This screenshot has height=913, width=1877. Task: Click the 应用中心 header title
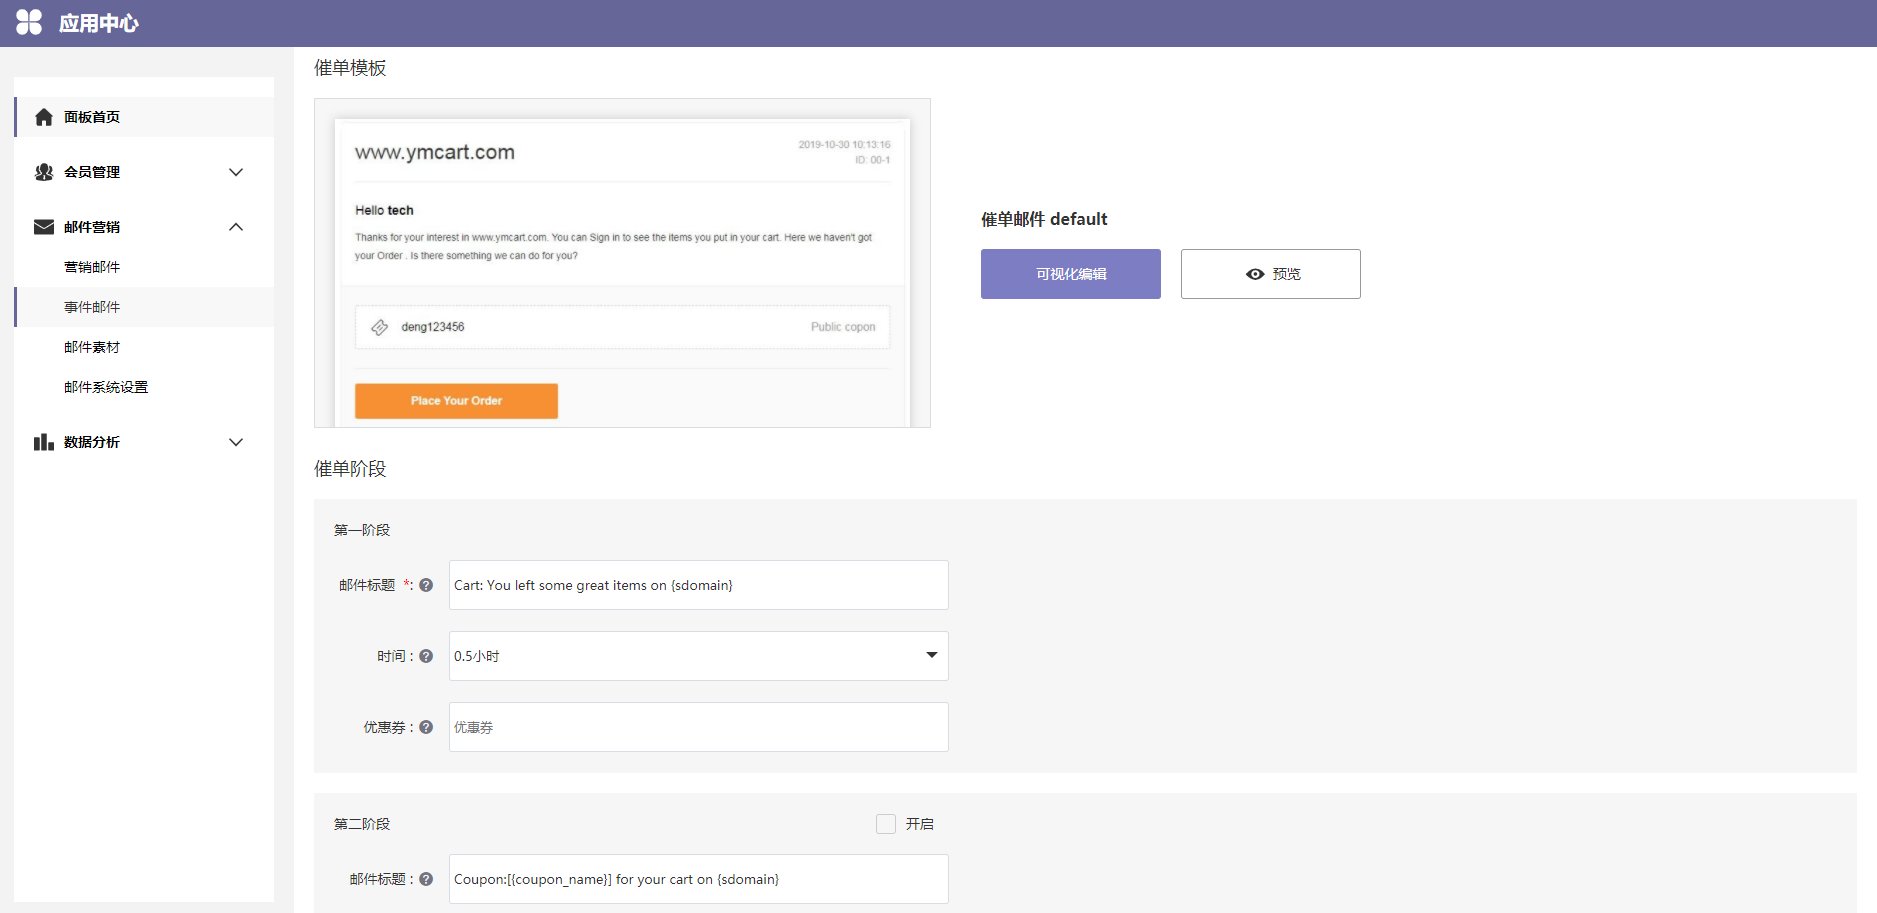click(99, 23)
